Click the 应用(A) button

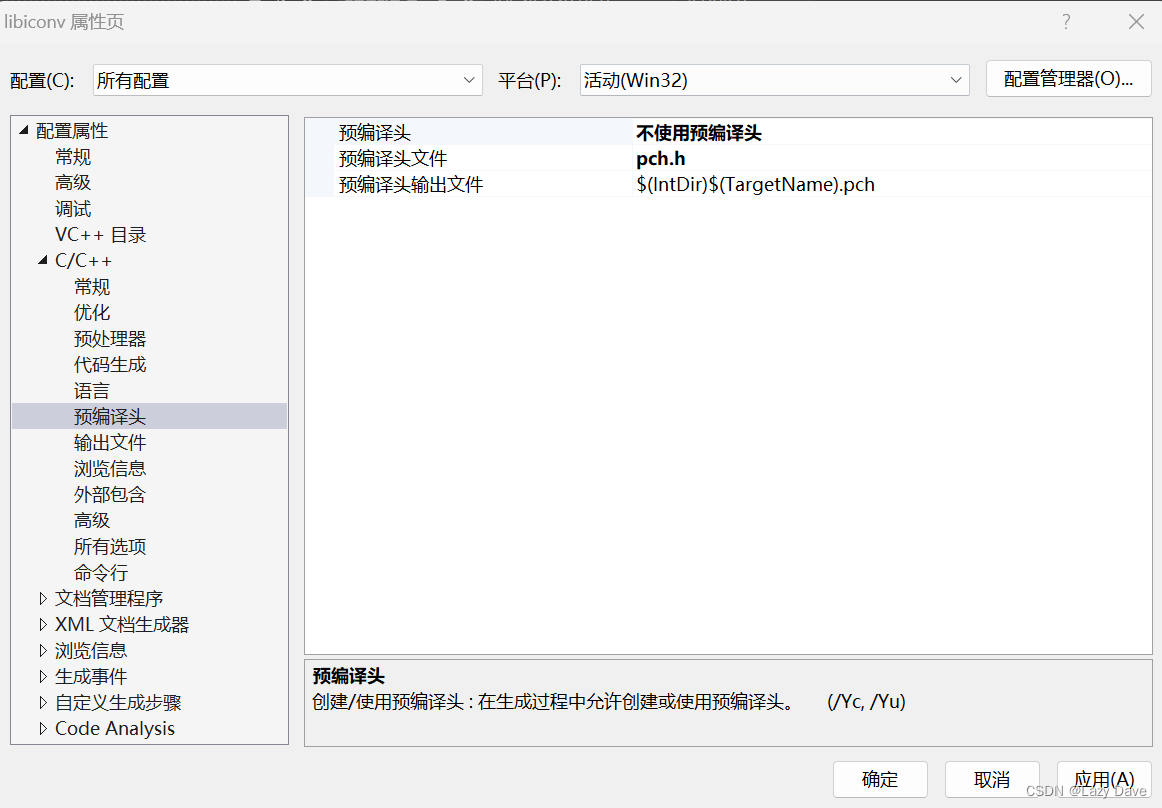(1103, 779)
